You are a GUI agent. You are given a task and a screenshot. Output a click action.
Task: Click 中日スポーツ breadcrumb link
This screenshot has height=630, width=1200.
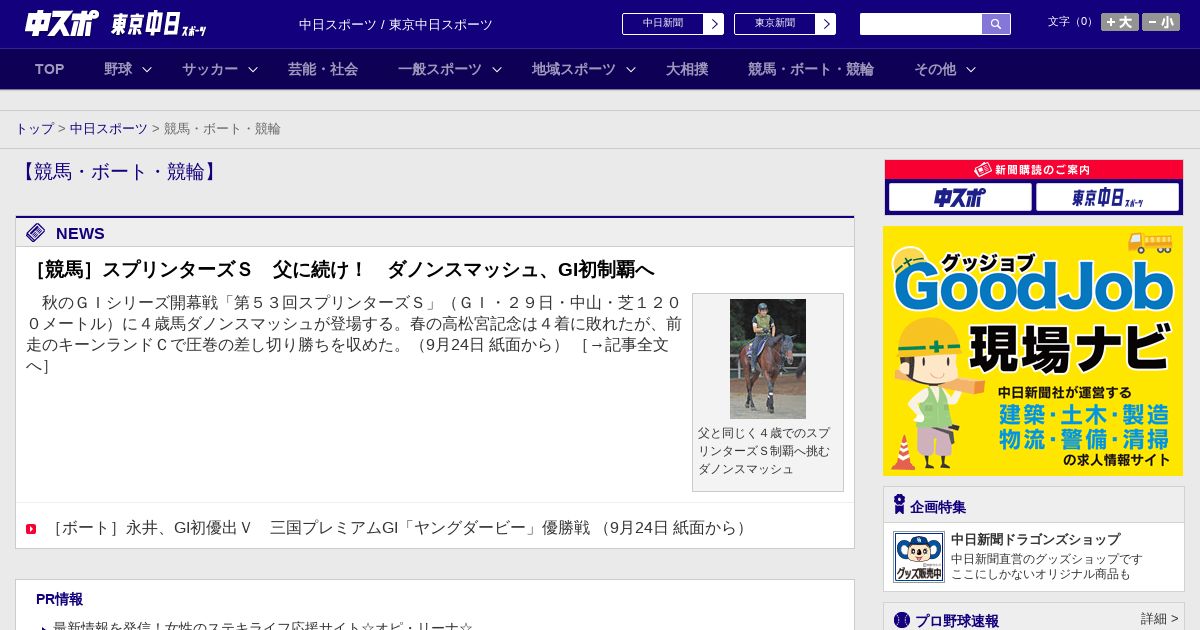(x=109, y=129)
